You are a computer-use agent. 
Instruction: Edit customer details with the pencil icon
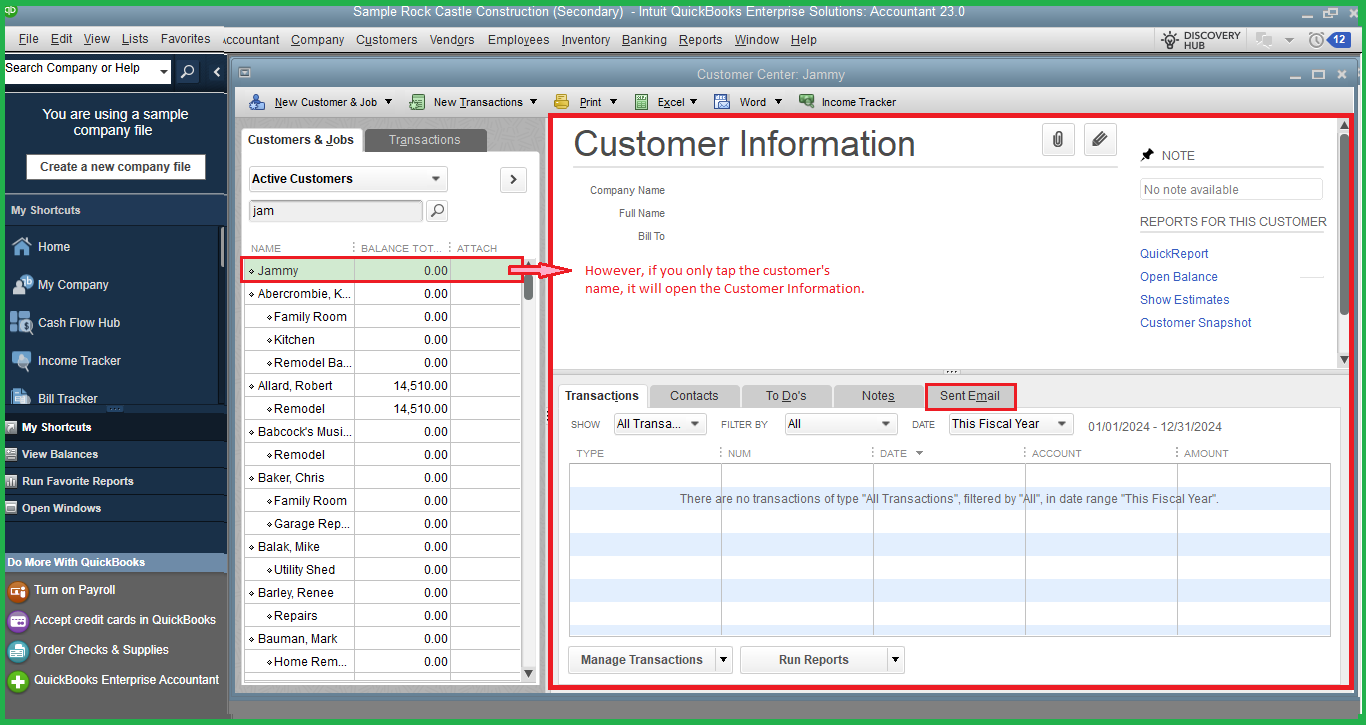(x=1099, y=139)
